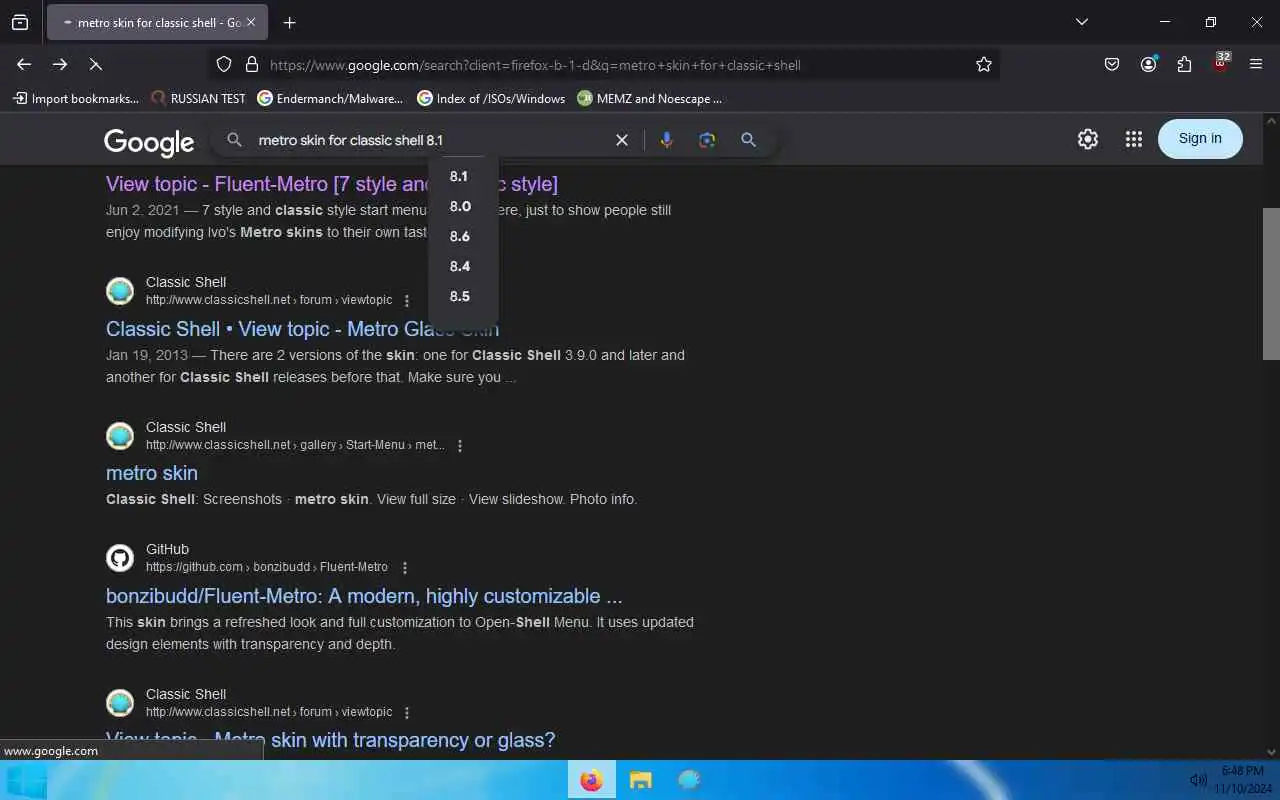Image resolution: width=1280 pixels, height=800 pixels.
Task: Open the Fluent-Metro 7 style topic result
Action: tap(332, 184)
